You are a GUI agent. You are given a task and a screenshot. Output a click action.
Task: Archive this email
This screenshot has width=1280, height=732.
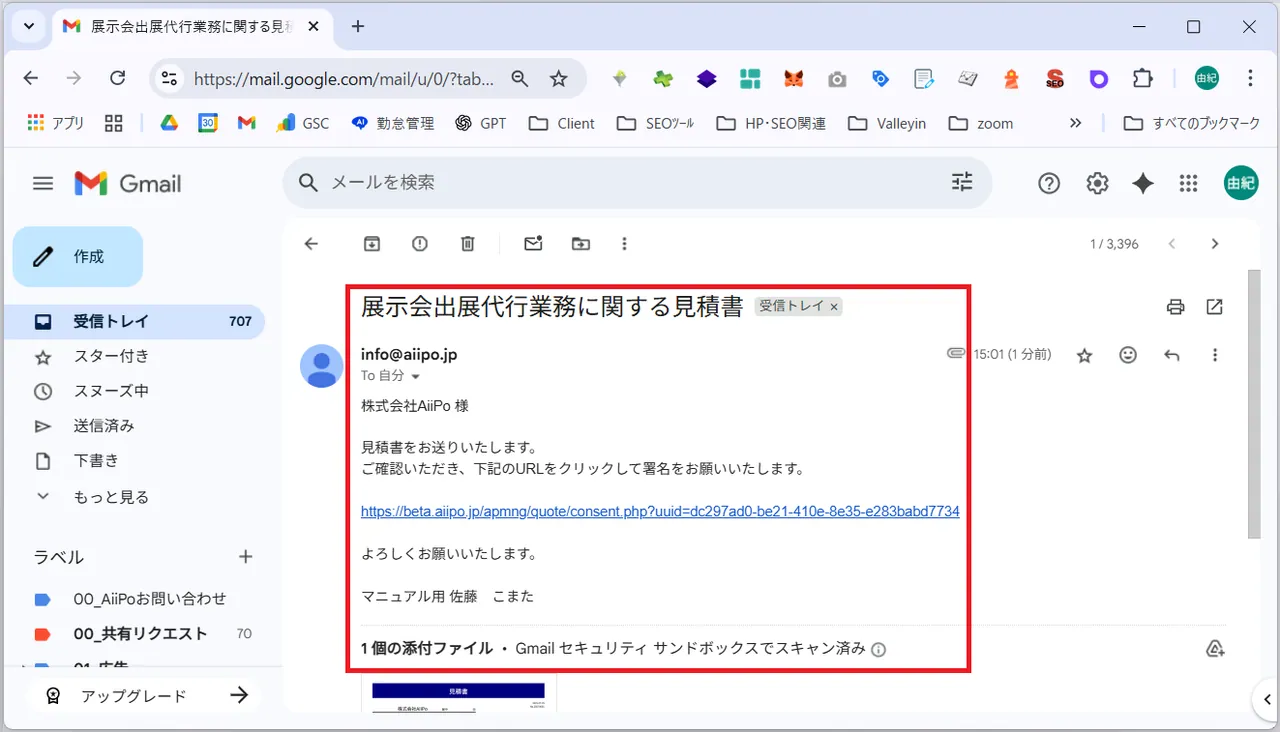click(372, 244)
